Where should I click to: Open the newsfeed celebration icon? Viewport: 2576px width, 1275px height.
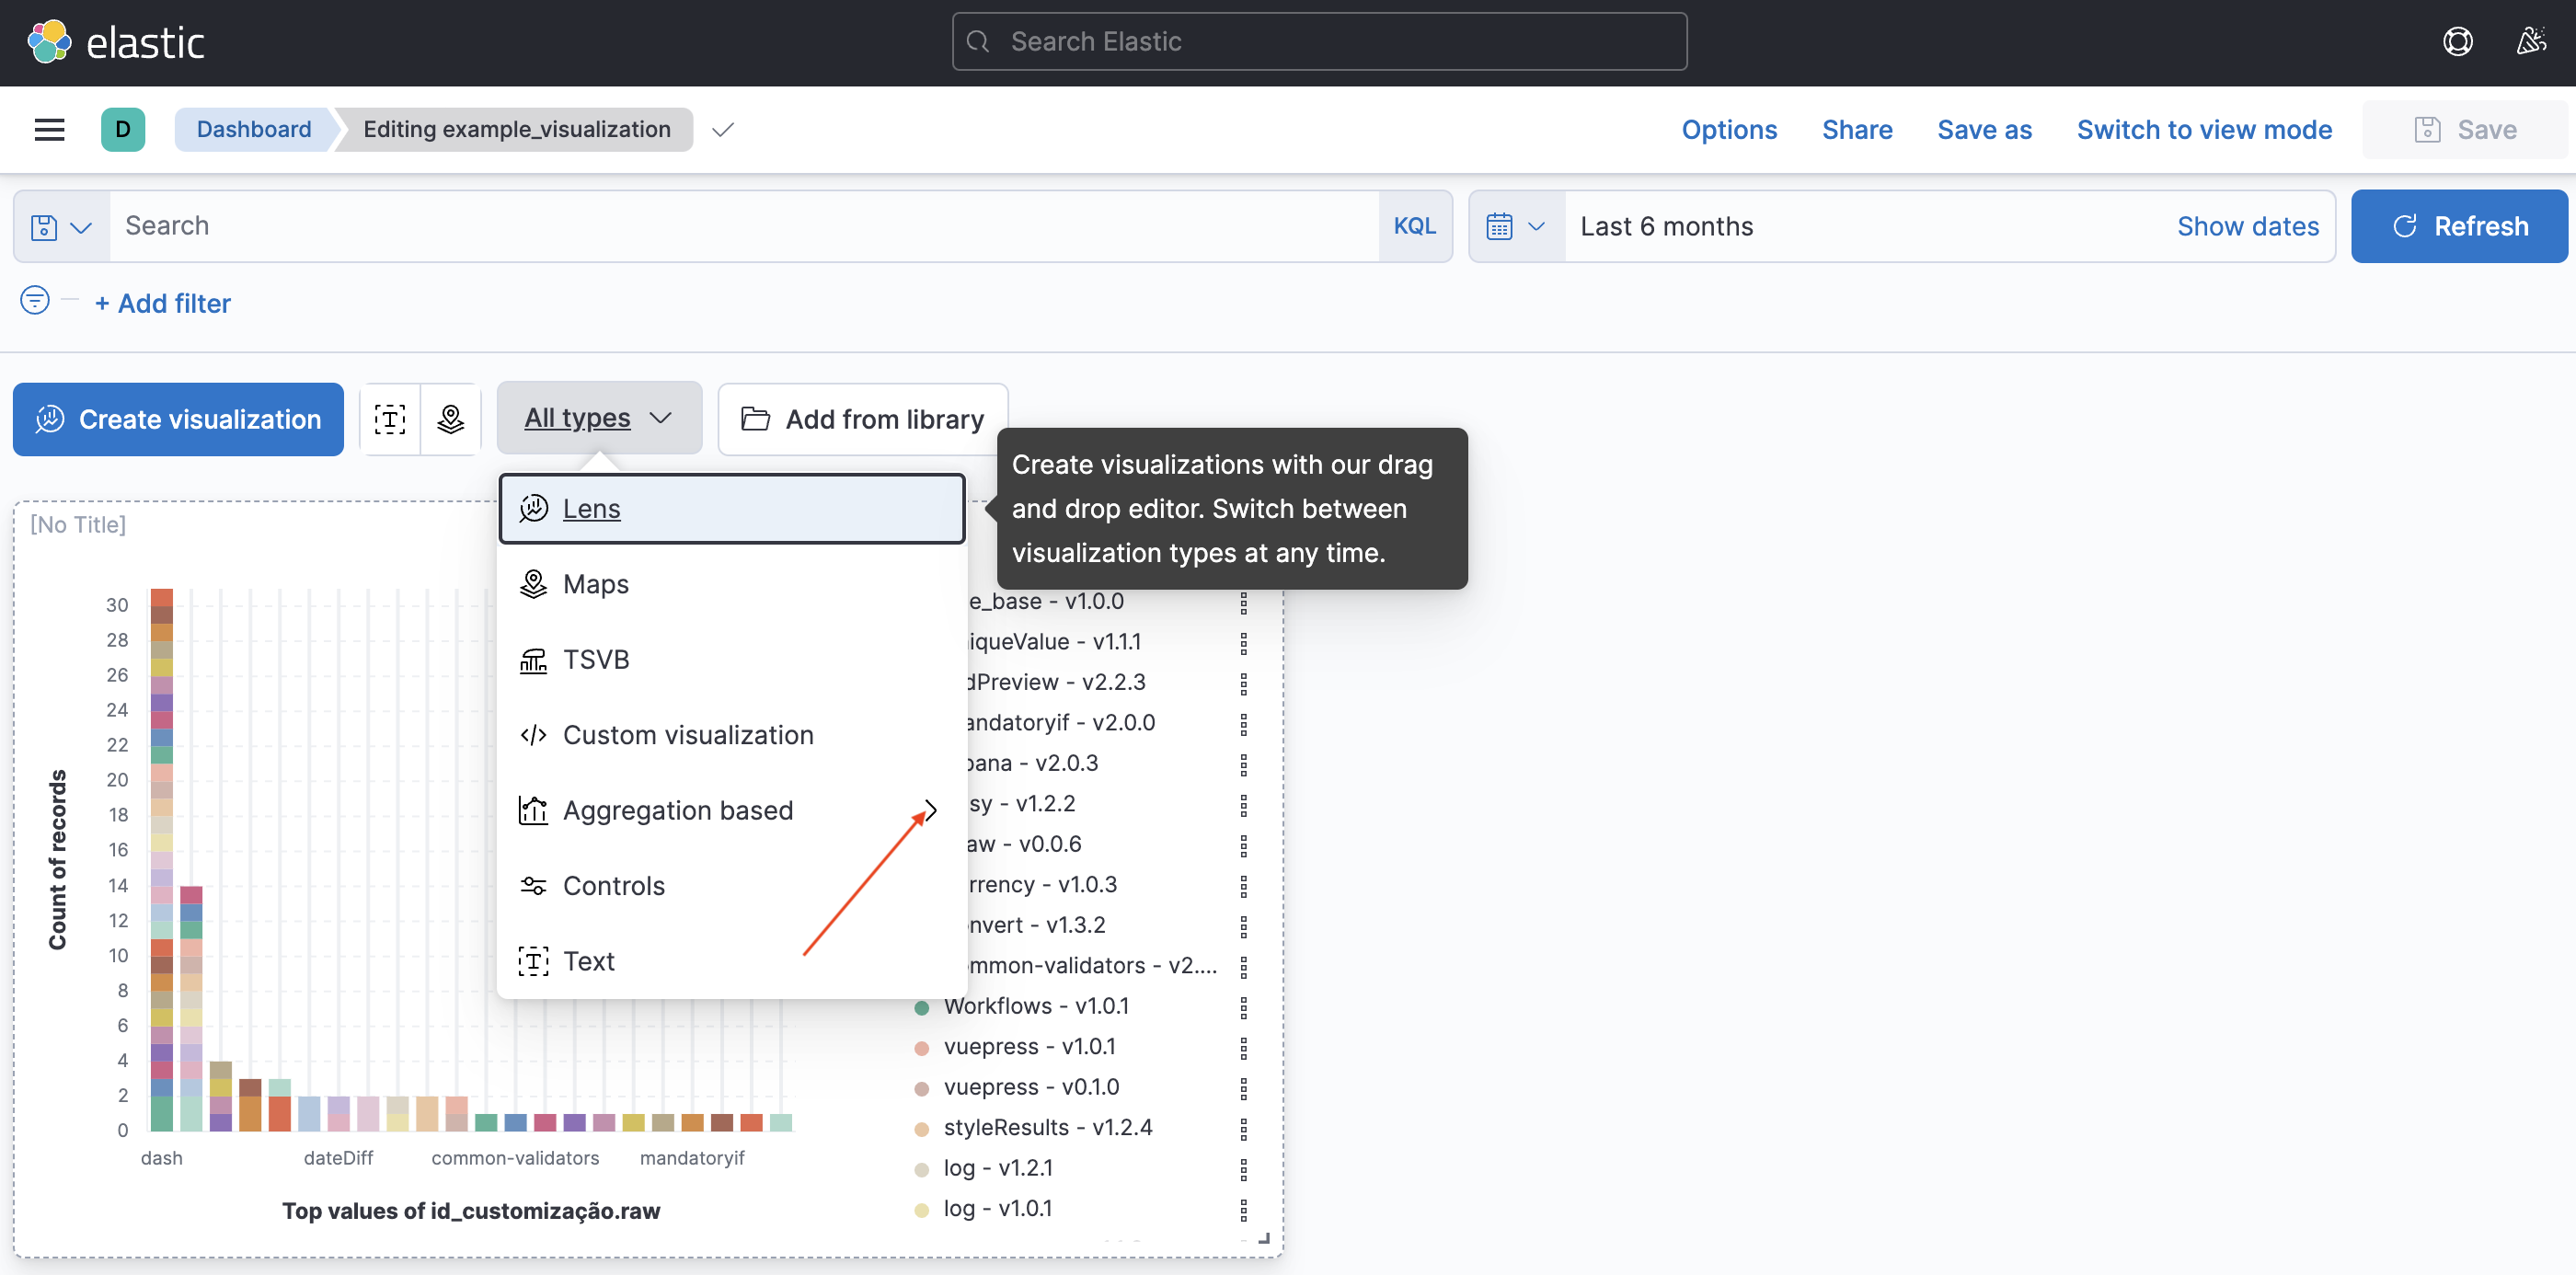tap(2531, 42)
